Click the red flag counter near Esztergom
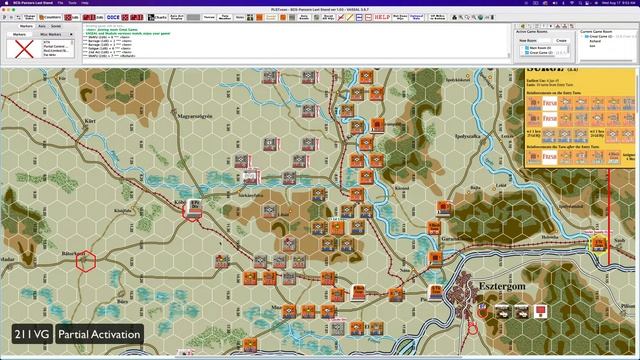Image resolution: width=640 pixels, height=360 pixels. click(541, 312)
